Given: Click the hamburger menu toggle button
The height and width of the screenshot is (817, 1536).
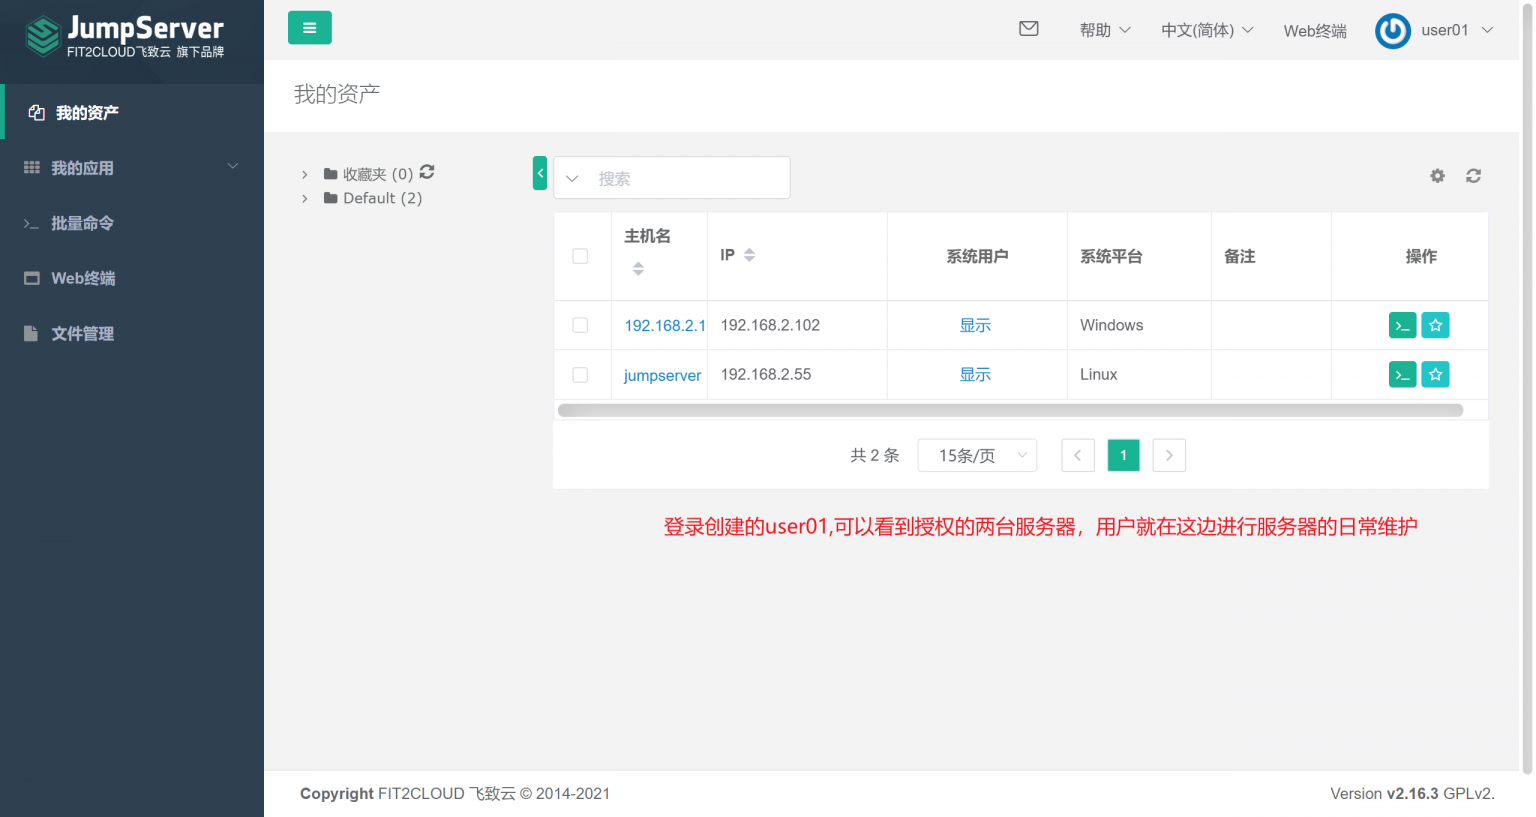Looking at the screenshot, I should point(310,28).
